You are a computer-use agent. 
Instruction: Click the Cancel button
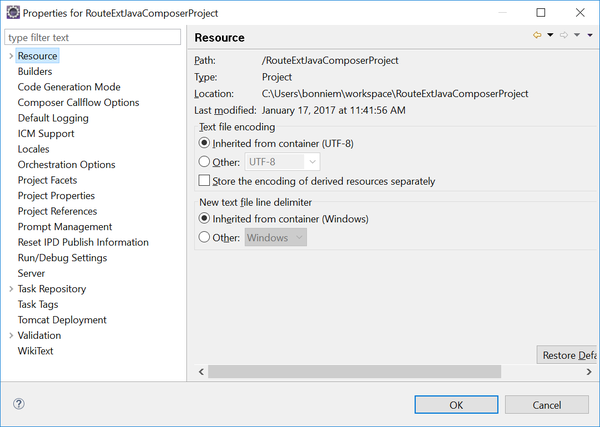point(547,405)
